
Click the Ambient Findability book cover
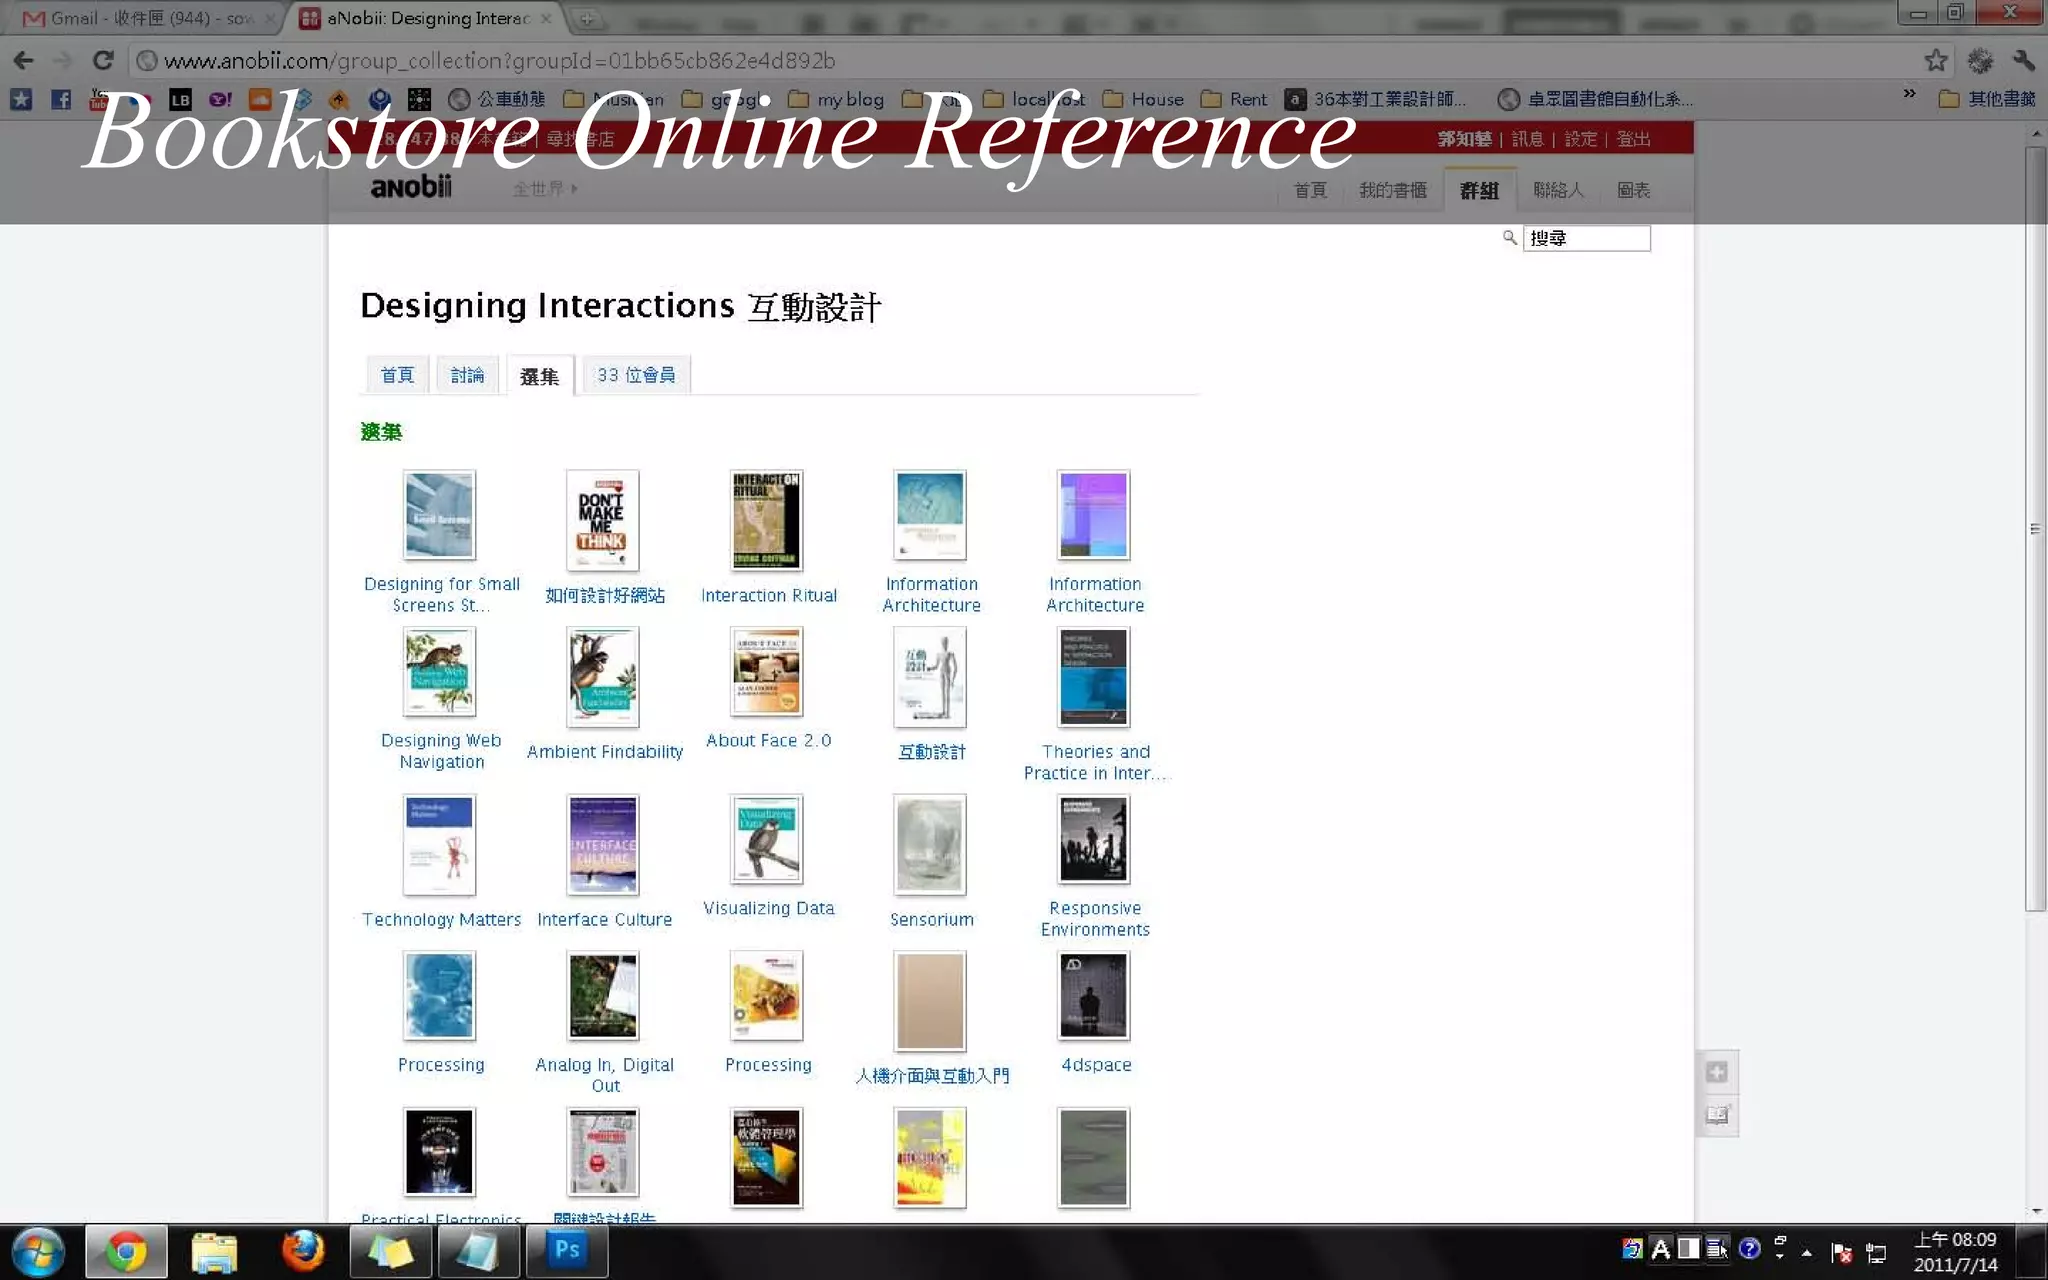click(602, 677)
